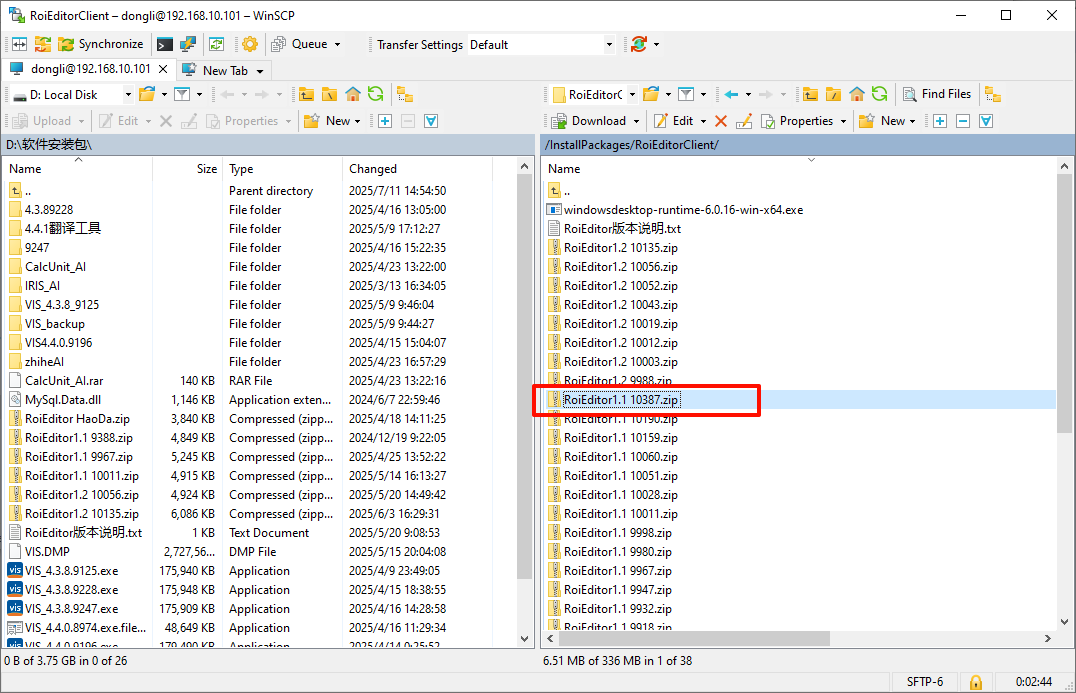This screenshot has width=1076, height=693.
Task: Refresh the remote panel with green arrows icon
Action: click(x=880, y=94)
